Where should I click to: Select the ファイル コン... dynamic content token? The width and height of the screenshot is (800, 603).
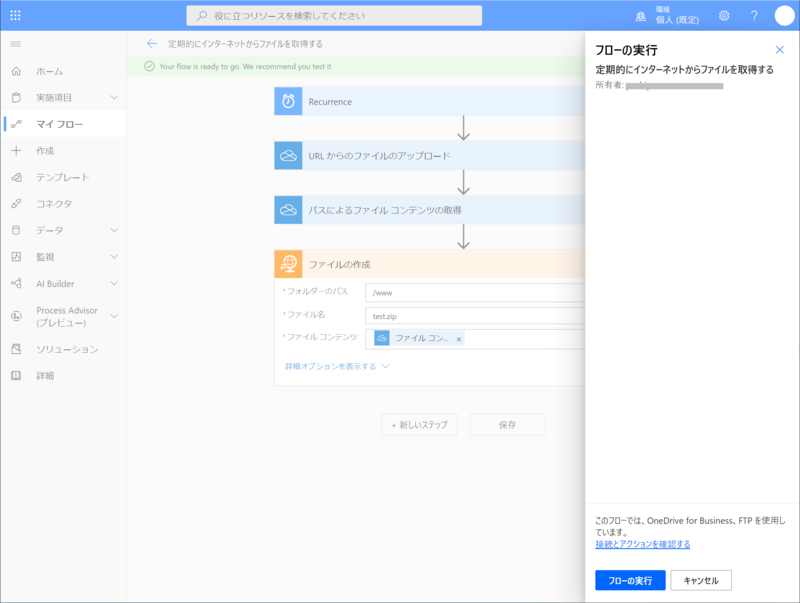click(418, 338)
